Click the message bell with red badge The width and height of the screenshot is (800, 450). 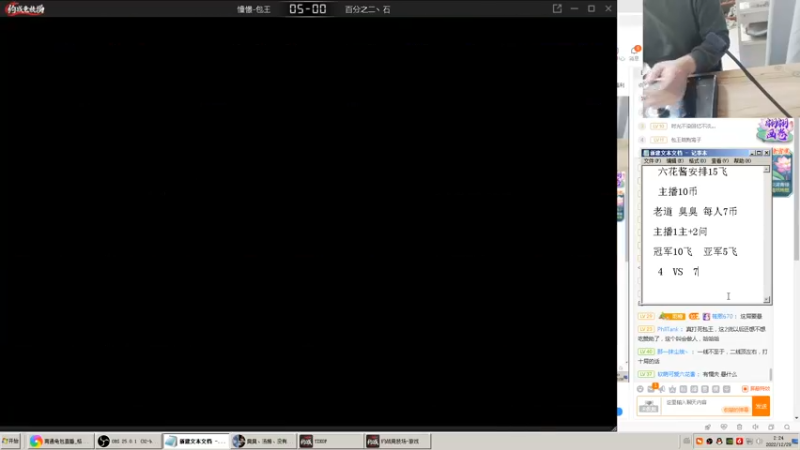coord(635,53)
